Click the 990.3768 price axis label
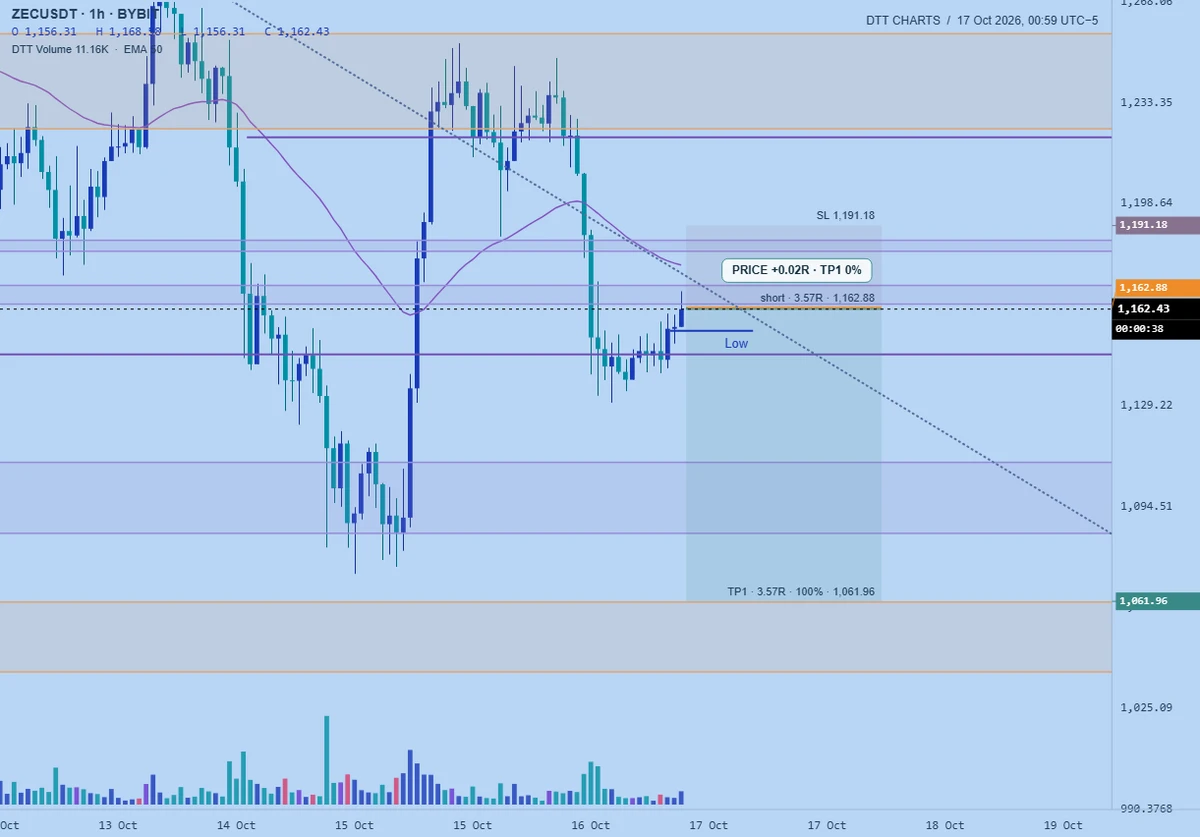The width and height of the screenshot is (1200, 837). pos(1146,809)
